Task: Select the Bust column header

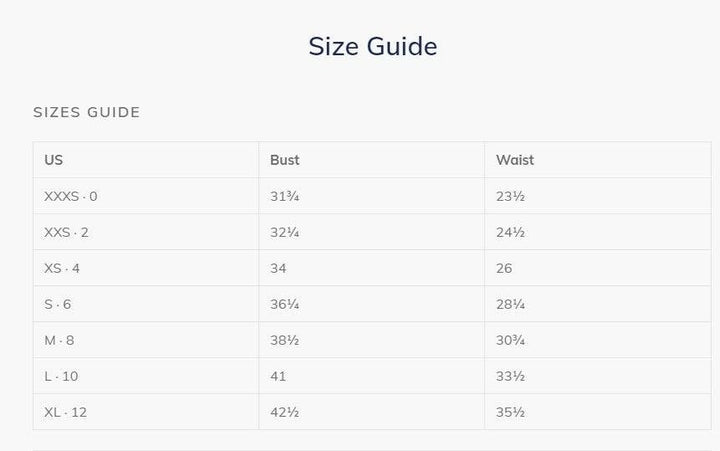Action: 284,160
